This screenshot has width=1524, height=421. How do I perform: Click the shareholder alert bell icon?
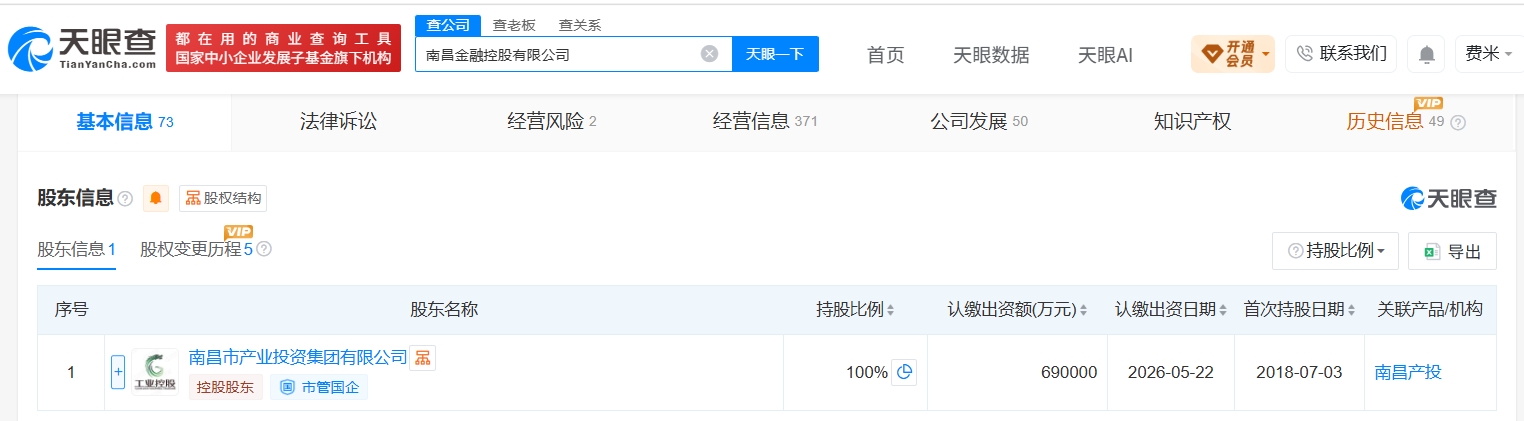click(x=156, y=198)
